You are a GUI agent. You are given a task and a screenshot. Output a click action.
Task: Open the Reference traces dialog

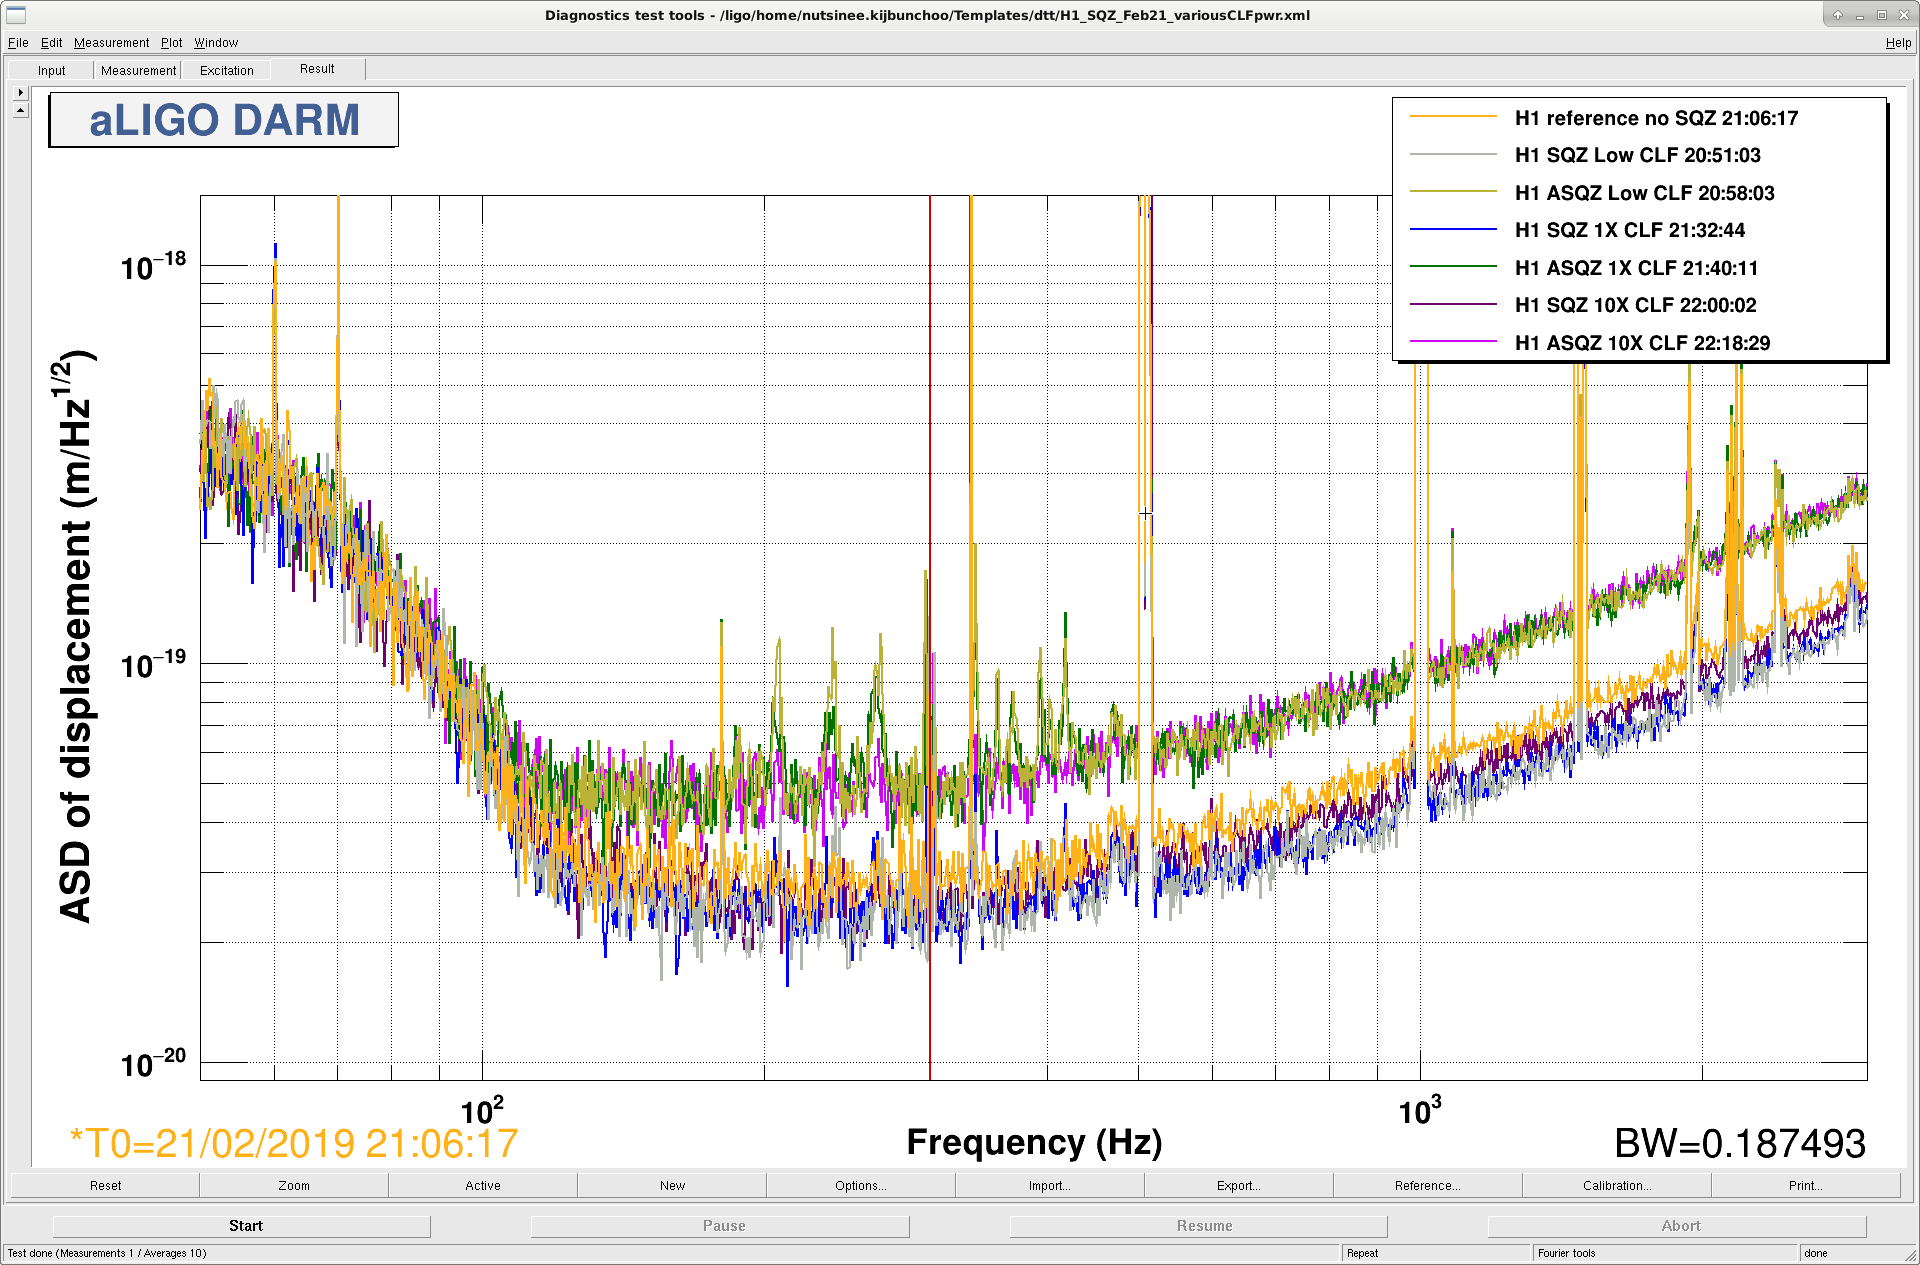click(x=1428, y=1185)
